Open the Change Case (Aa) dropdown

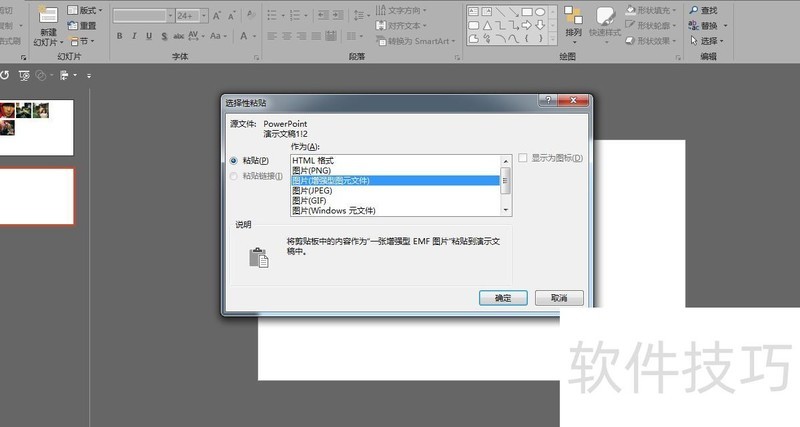point(218,36)
